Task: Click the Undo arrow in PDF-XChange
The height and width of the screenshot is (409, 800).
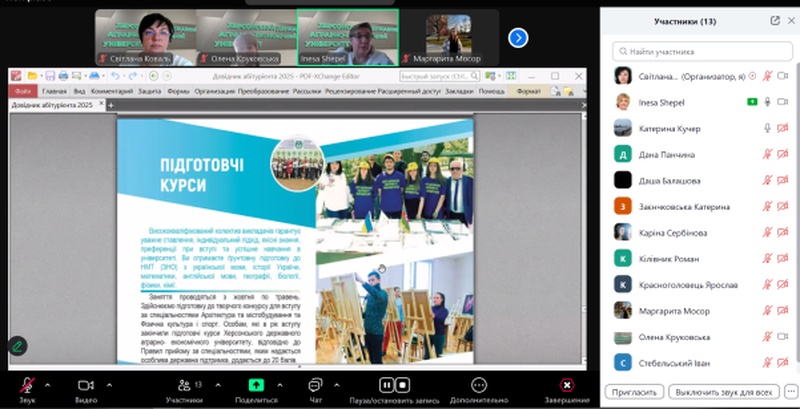Action: [x=115, y=76]
